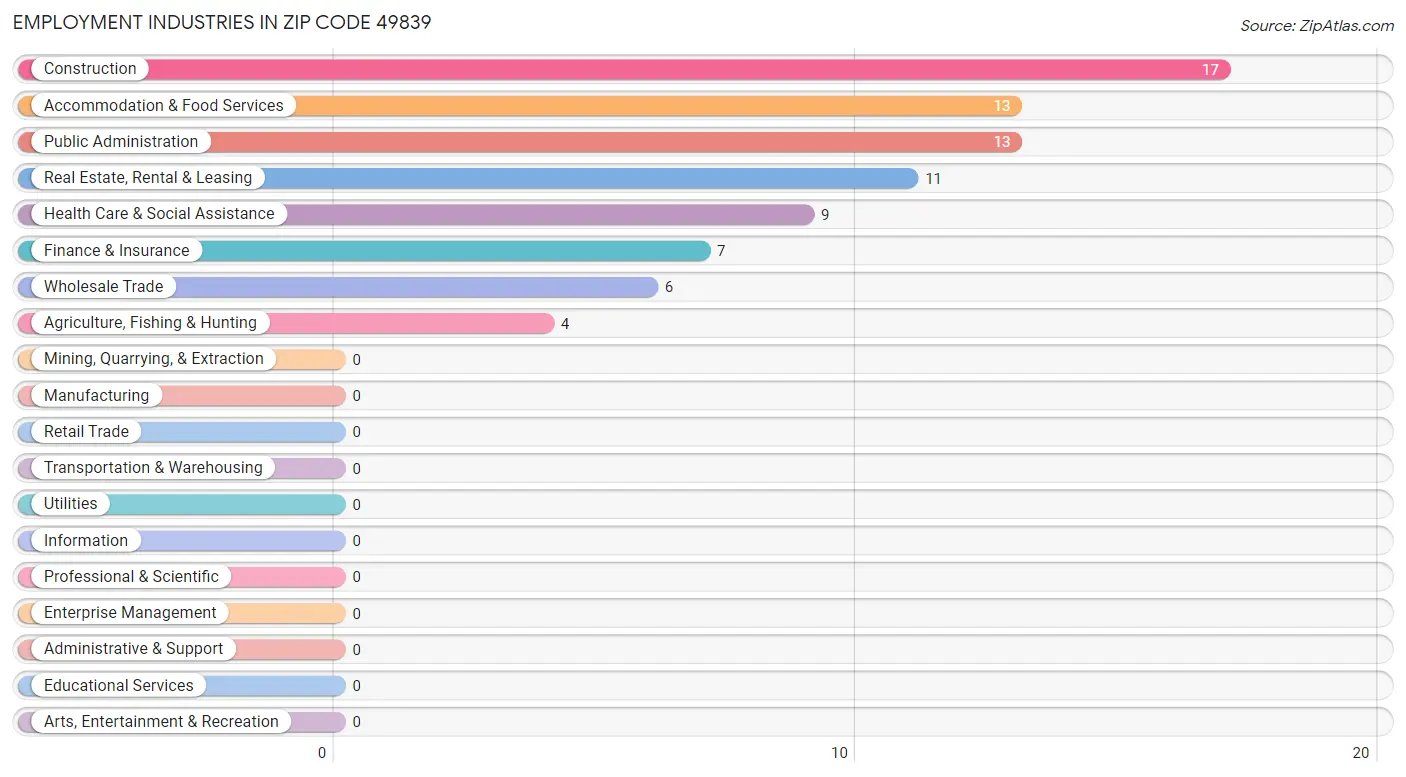Select Transportation & Warehousing label

153,468
